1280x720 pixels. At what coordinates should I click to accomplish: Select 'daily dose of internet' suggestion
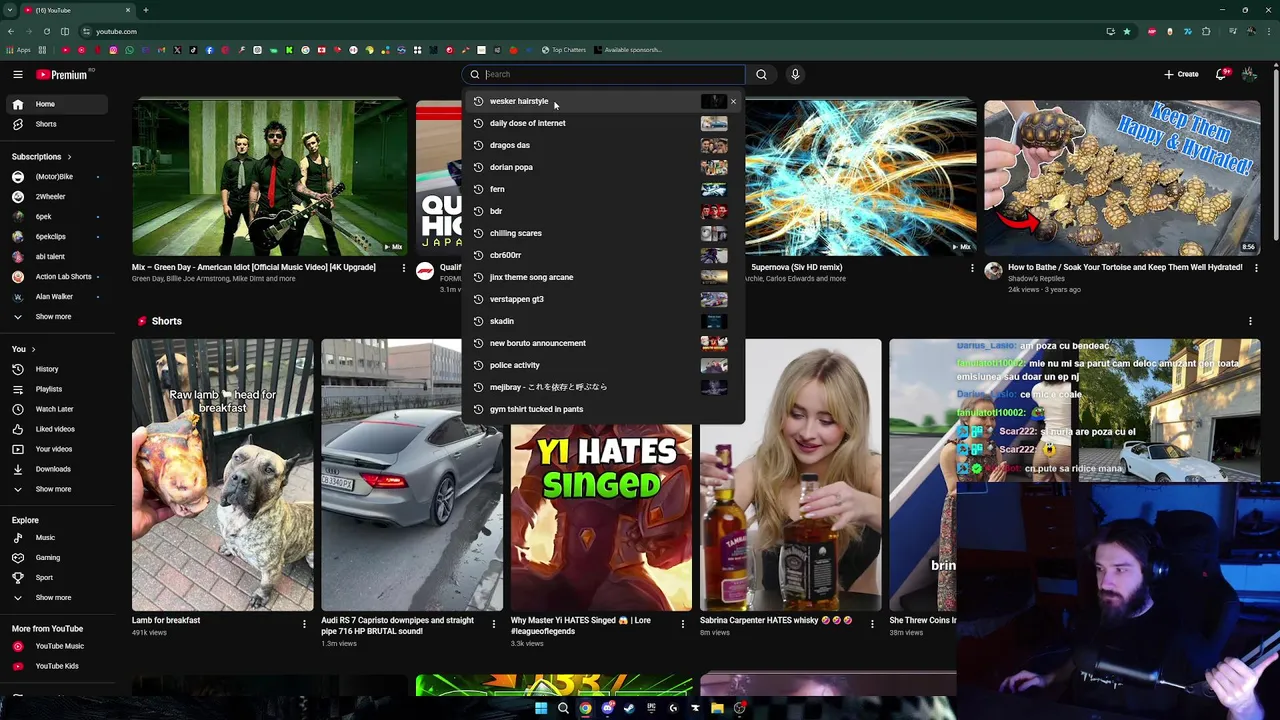click(604, 123)
